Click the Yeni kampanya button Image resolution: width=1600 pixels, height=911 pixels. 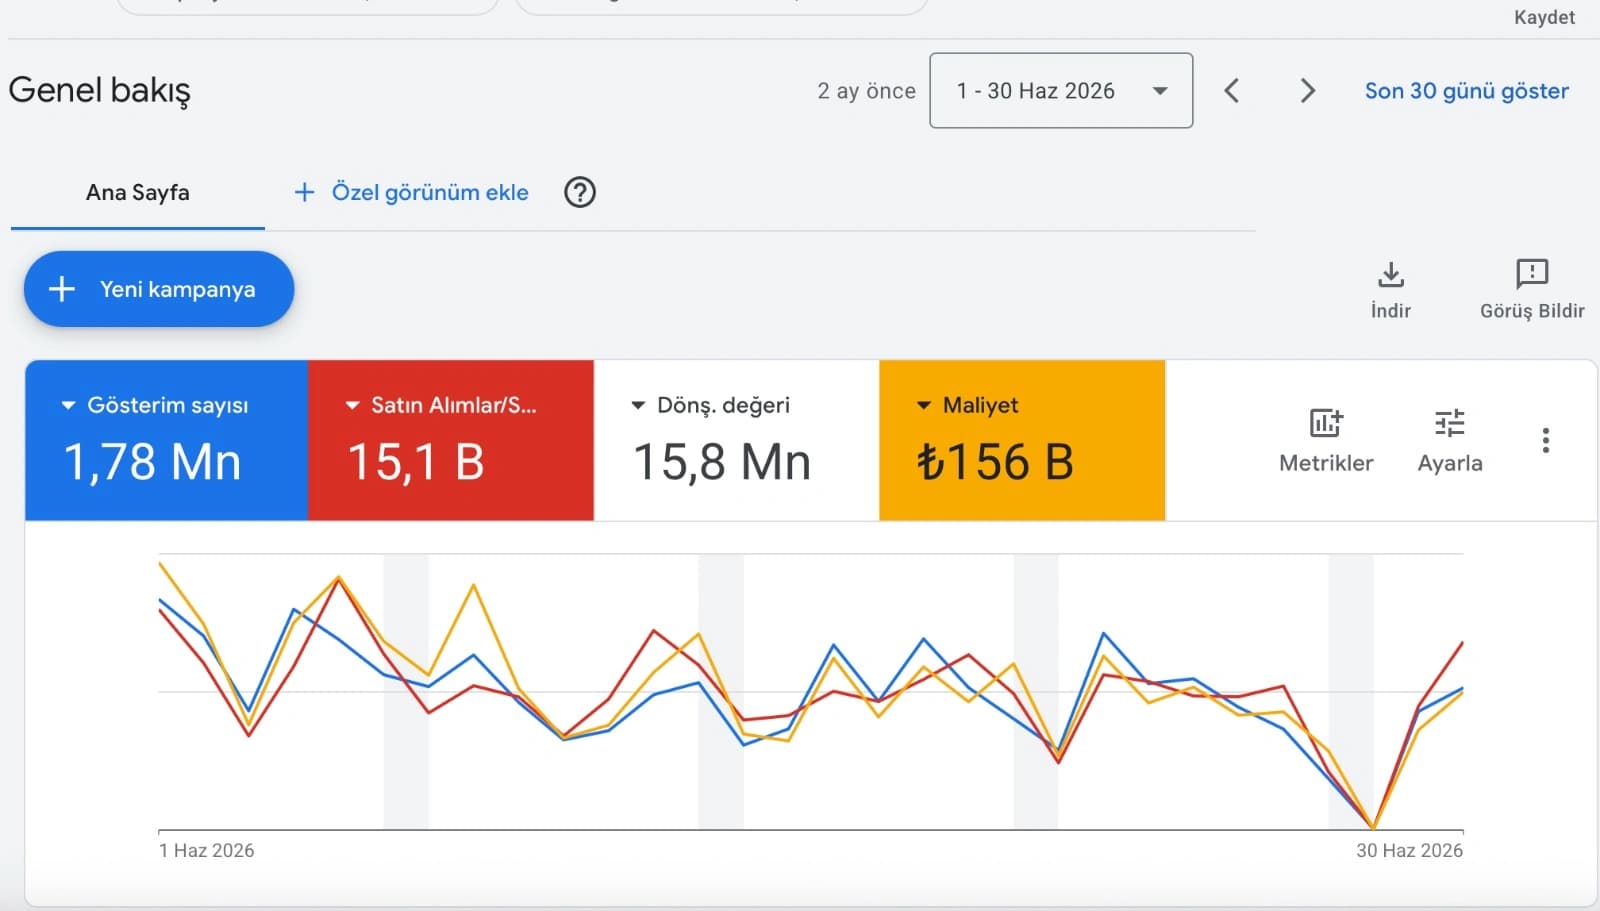pyautogui.click(x=159, y=289)
